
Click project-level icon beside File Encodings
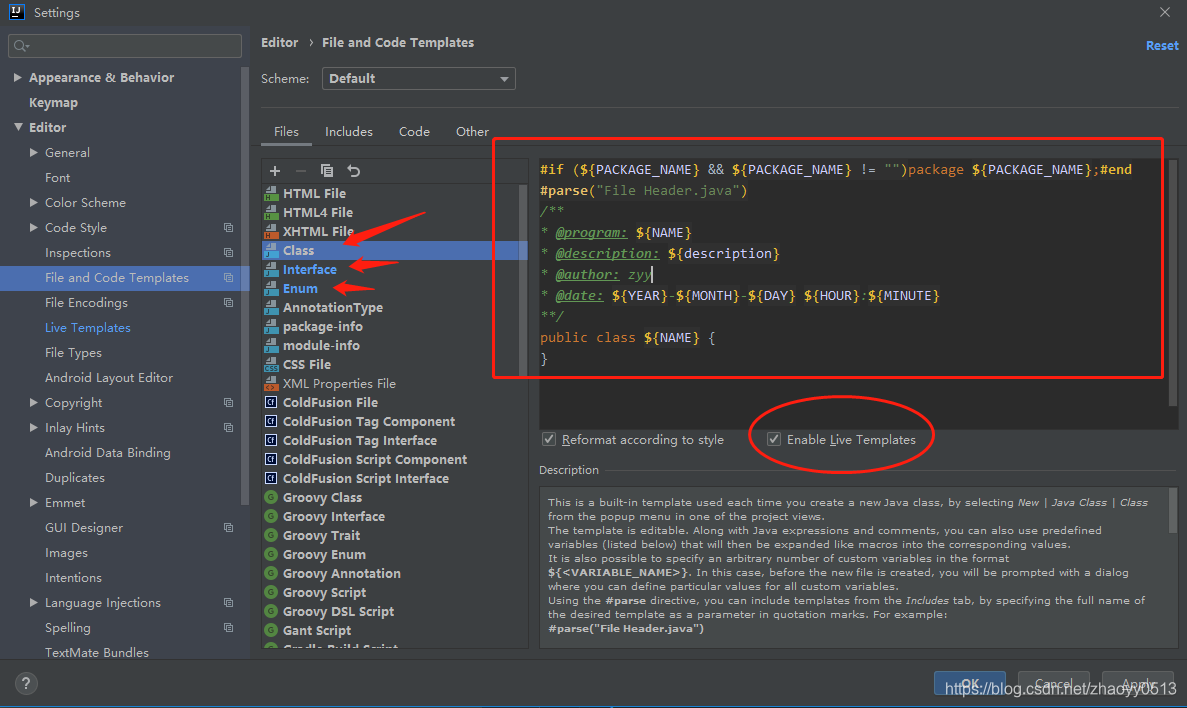pos(228,302)
